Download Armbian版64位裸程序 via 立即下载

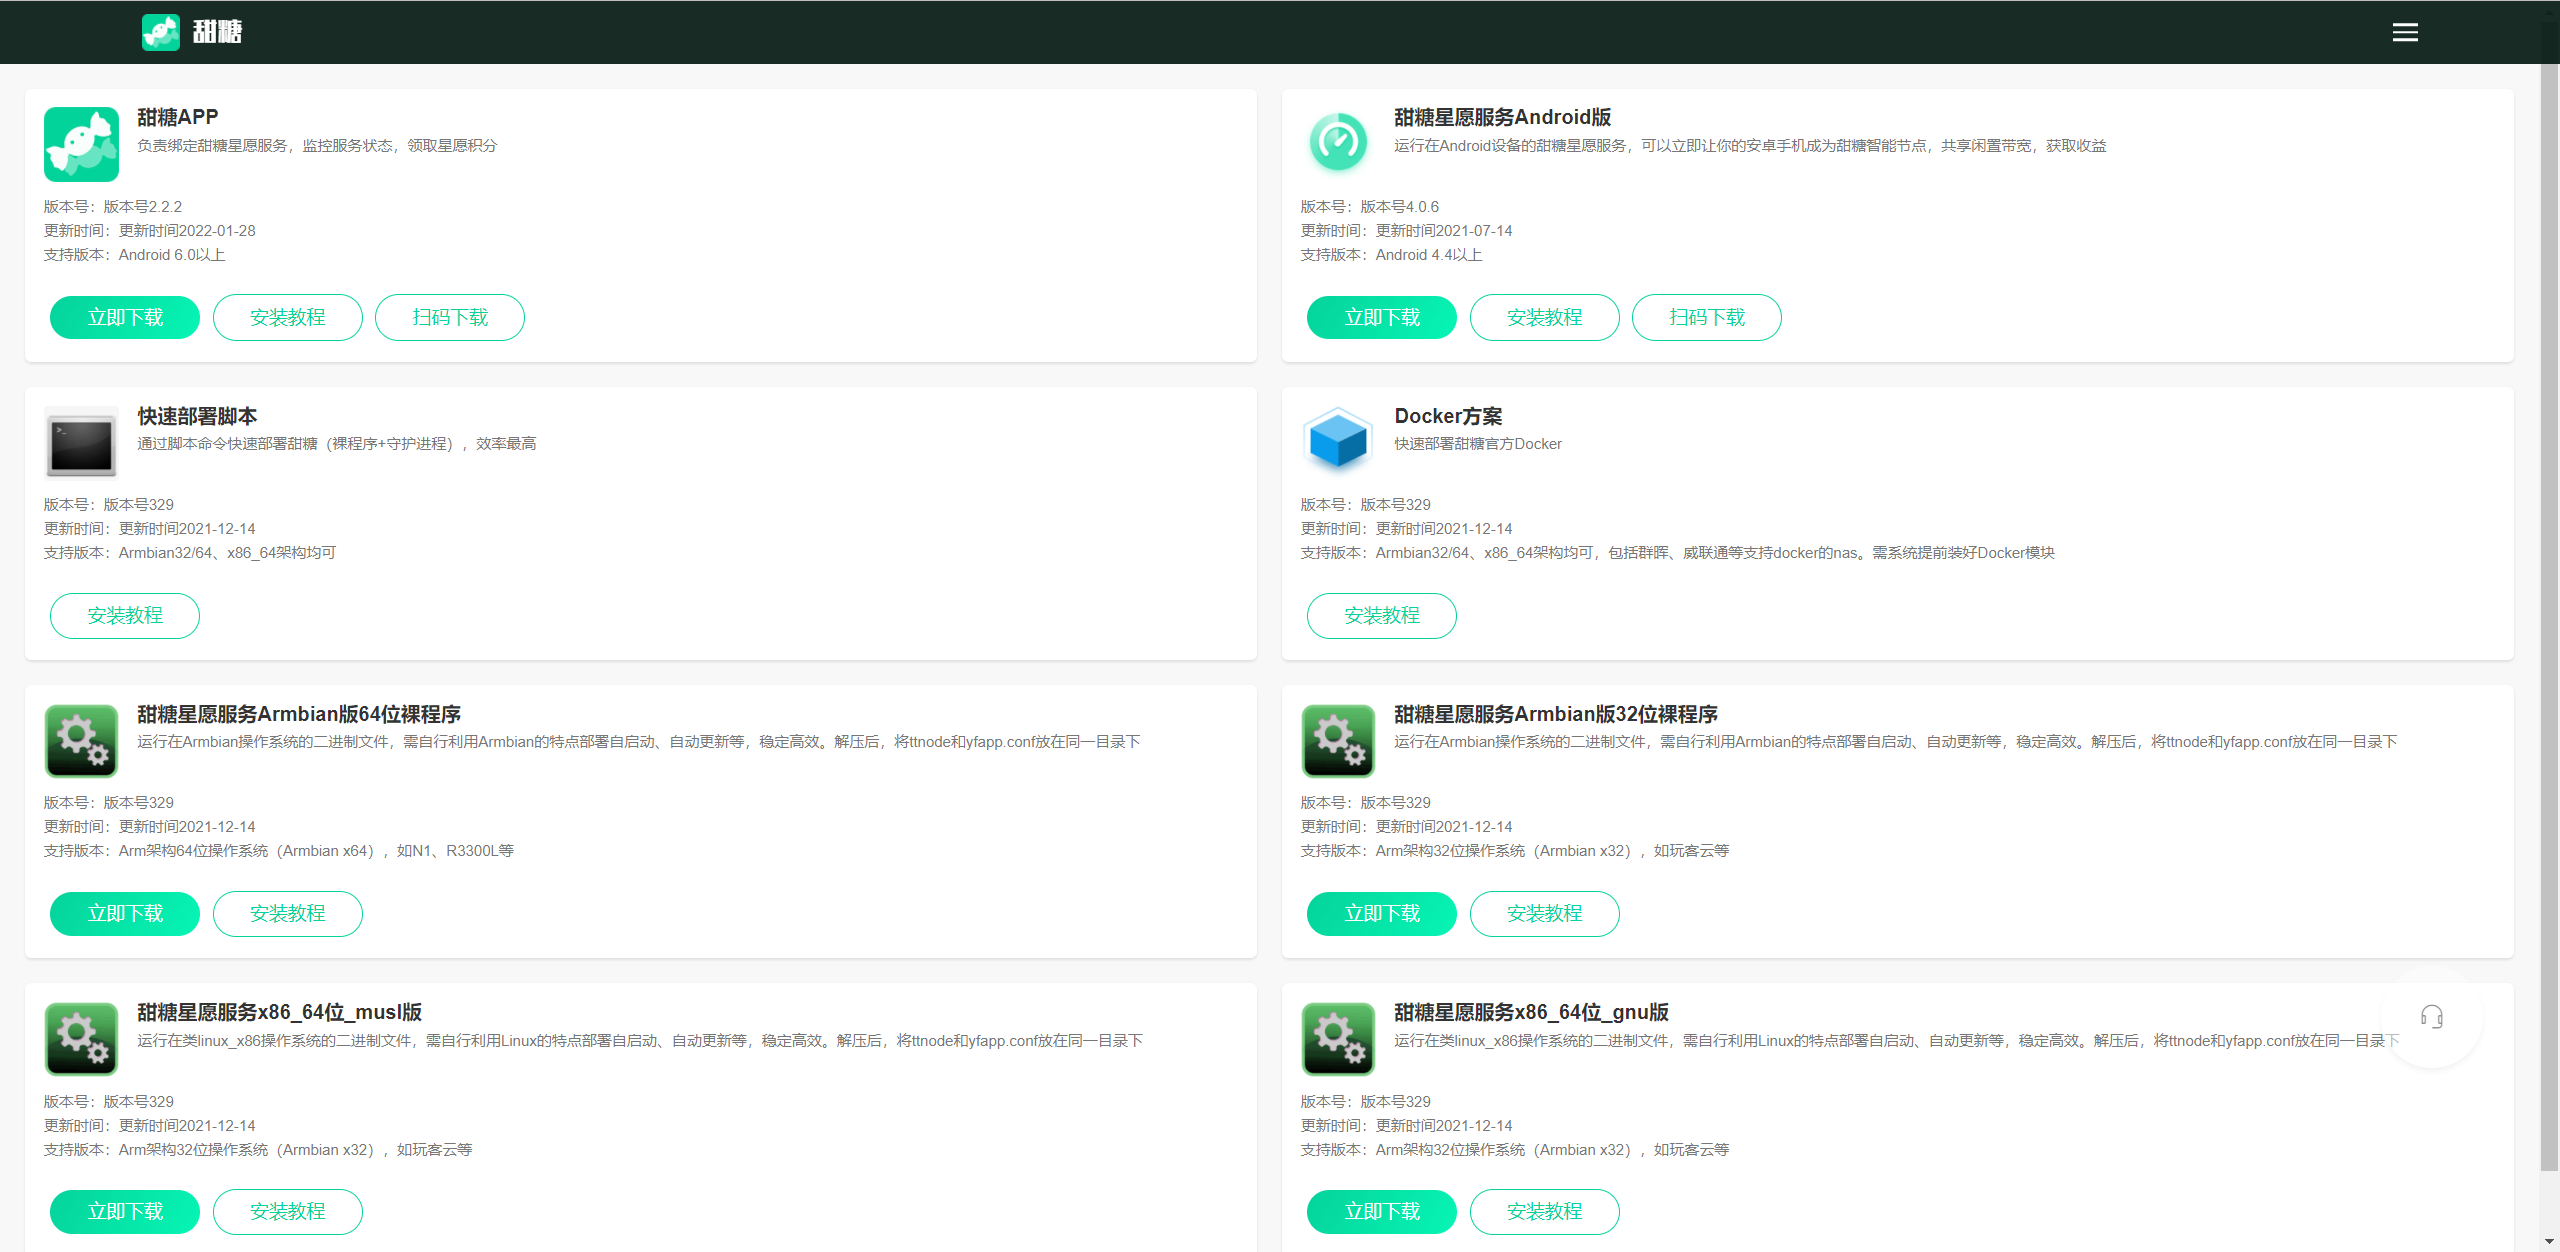[x=125, y=913]
